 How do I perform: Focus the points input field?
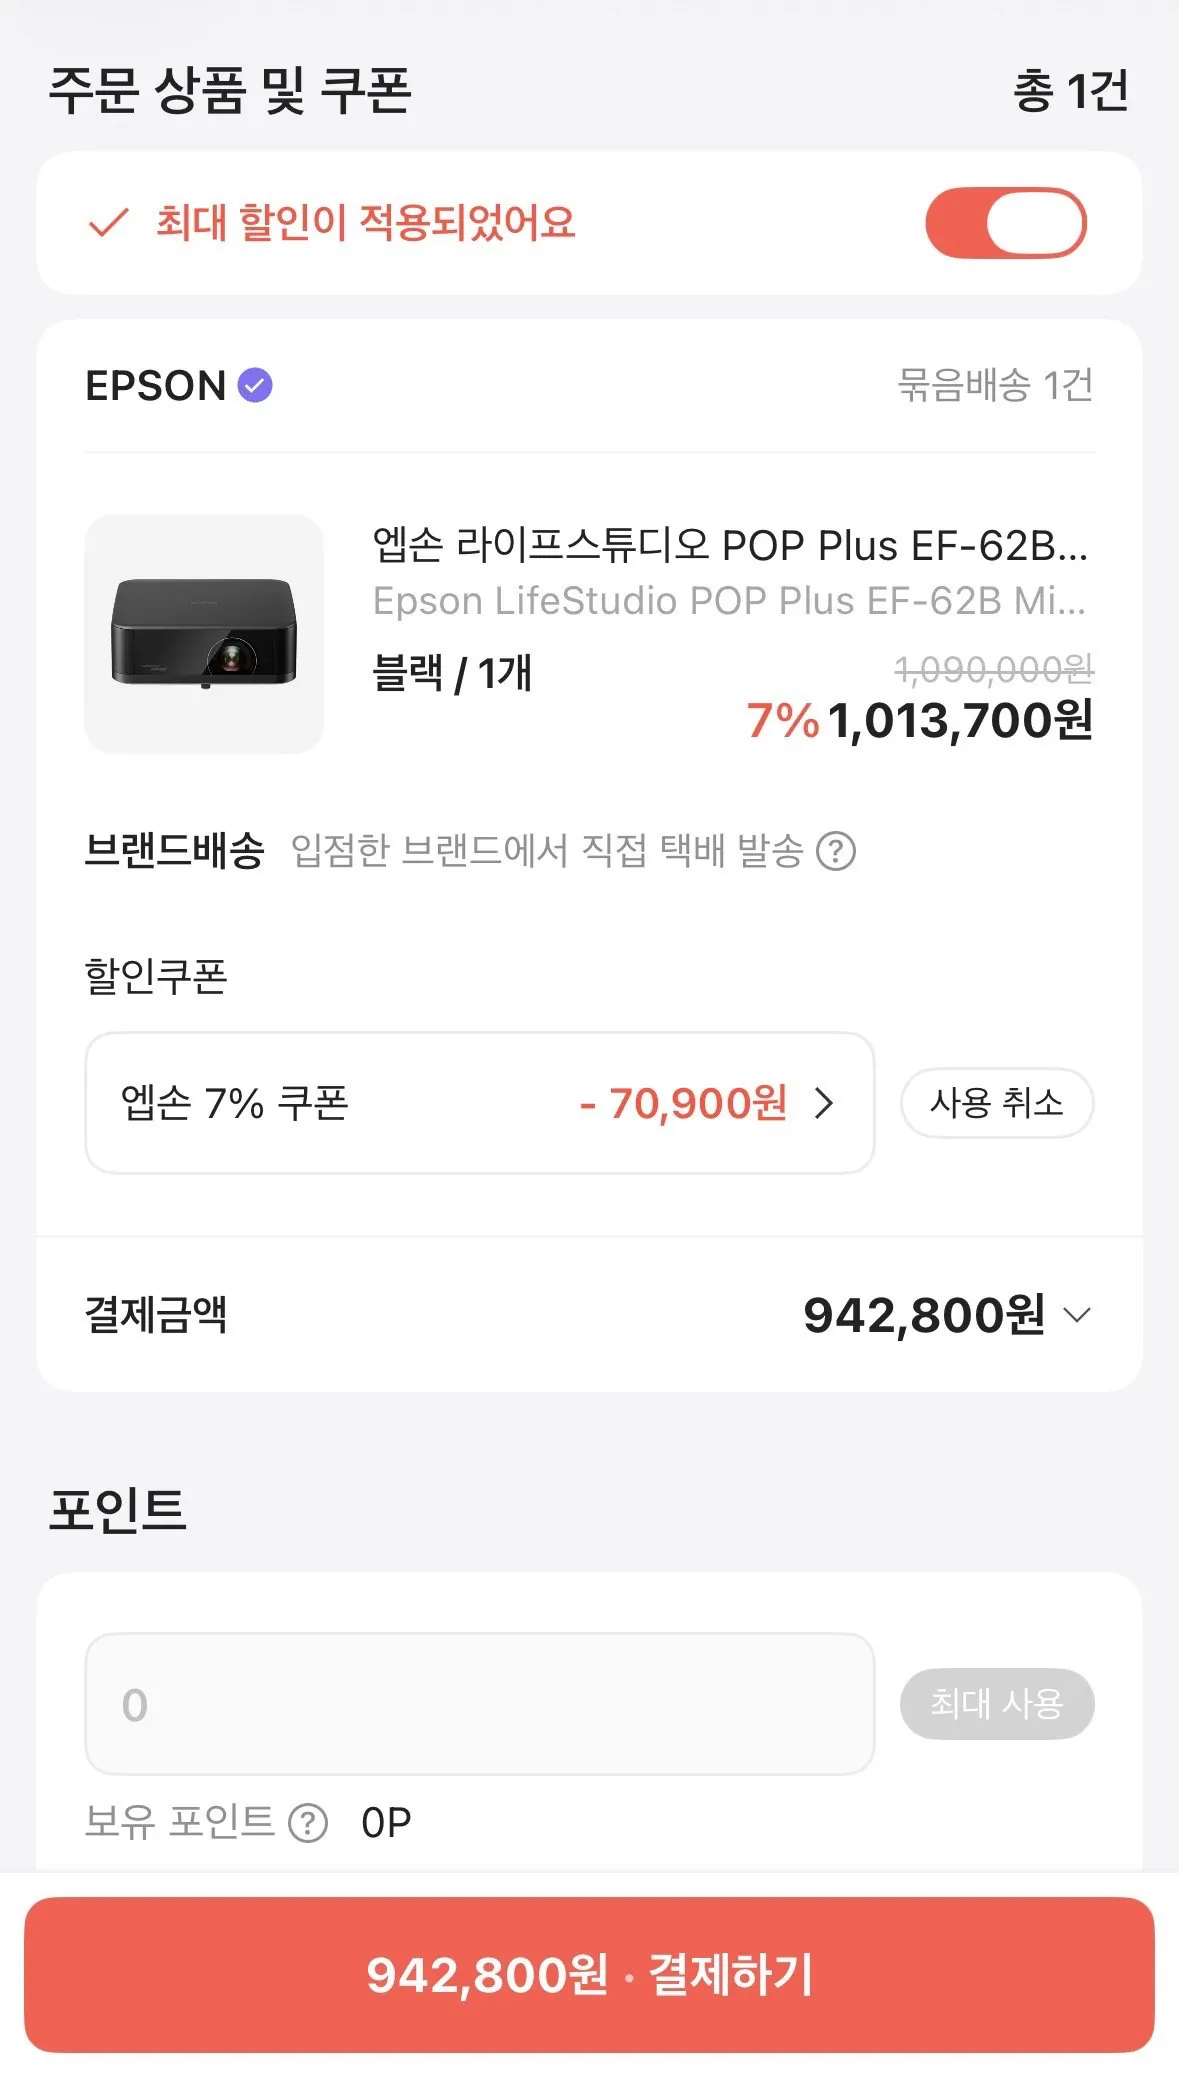pos(479,1704)
